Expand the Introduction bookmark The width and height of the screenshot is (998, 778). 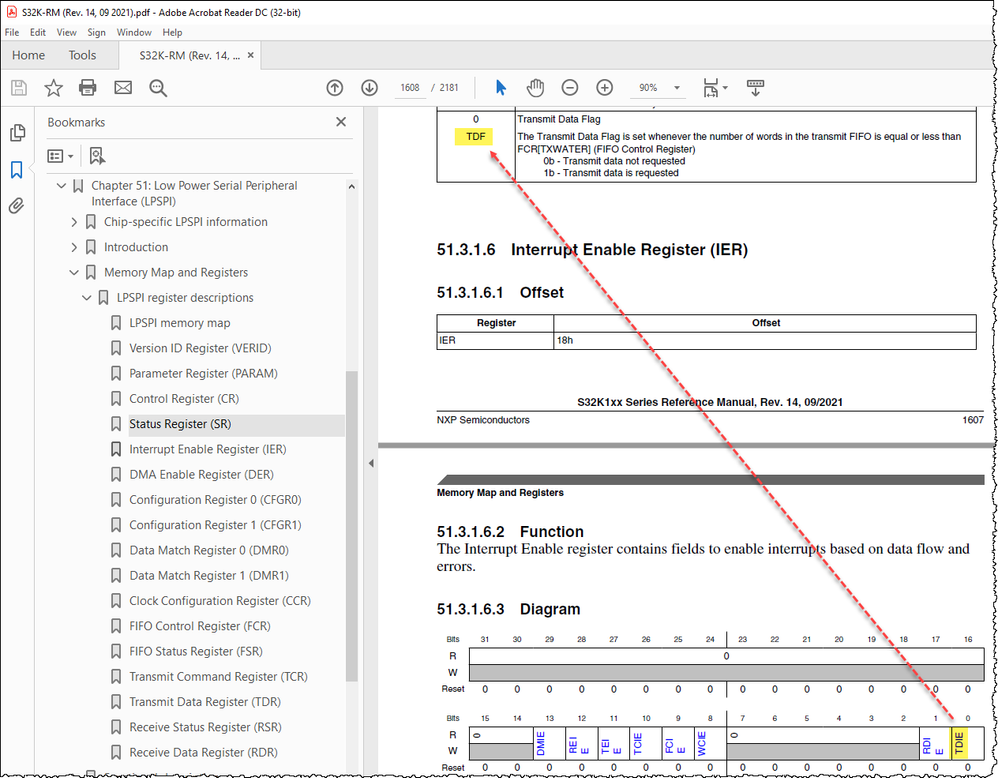point(74,247)
